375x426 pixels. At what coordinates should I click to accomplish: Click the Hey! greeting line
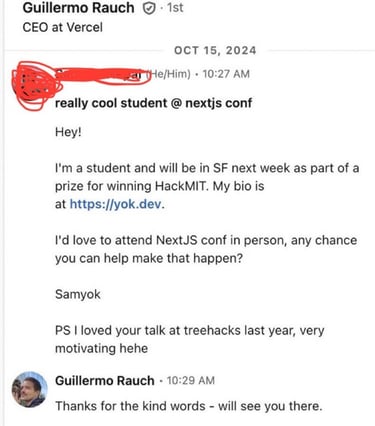click(68, 132)
